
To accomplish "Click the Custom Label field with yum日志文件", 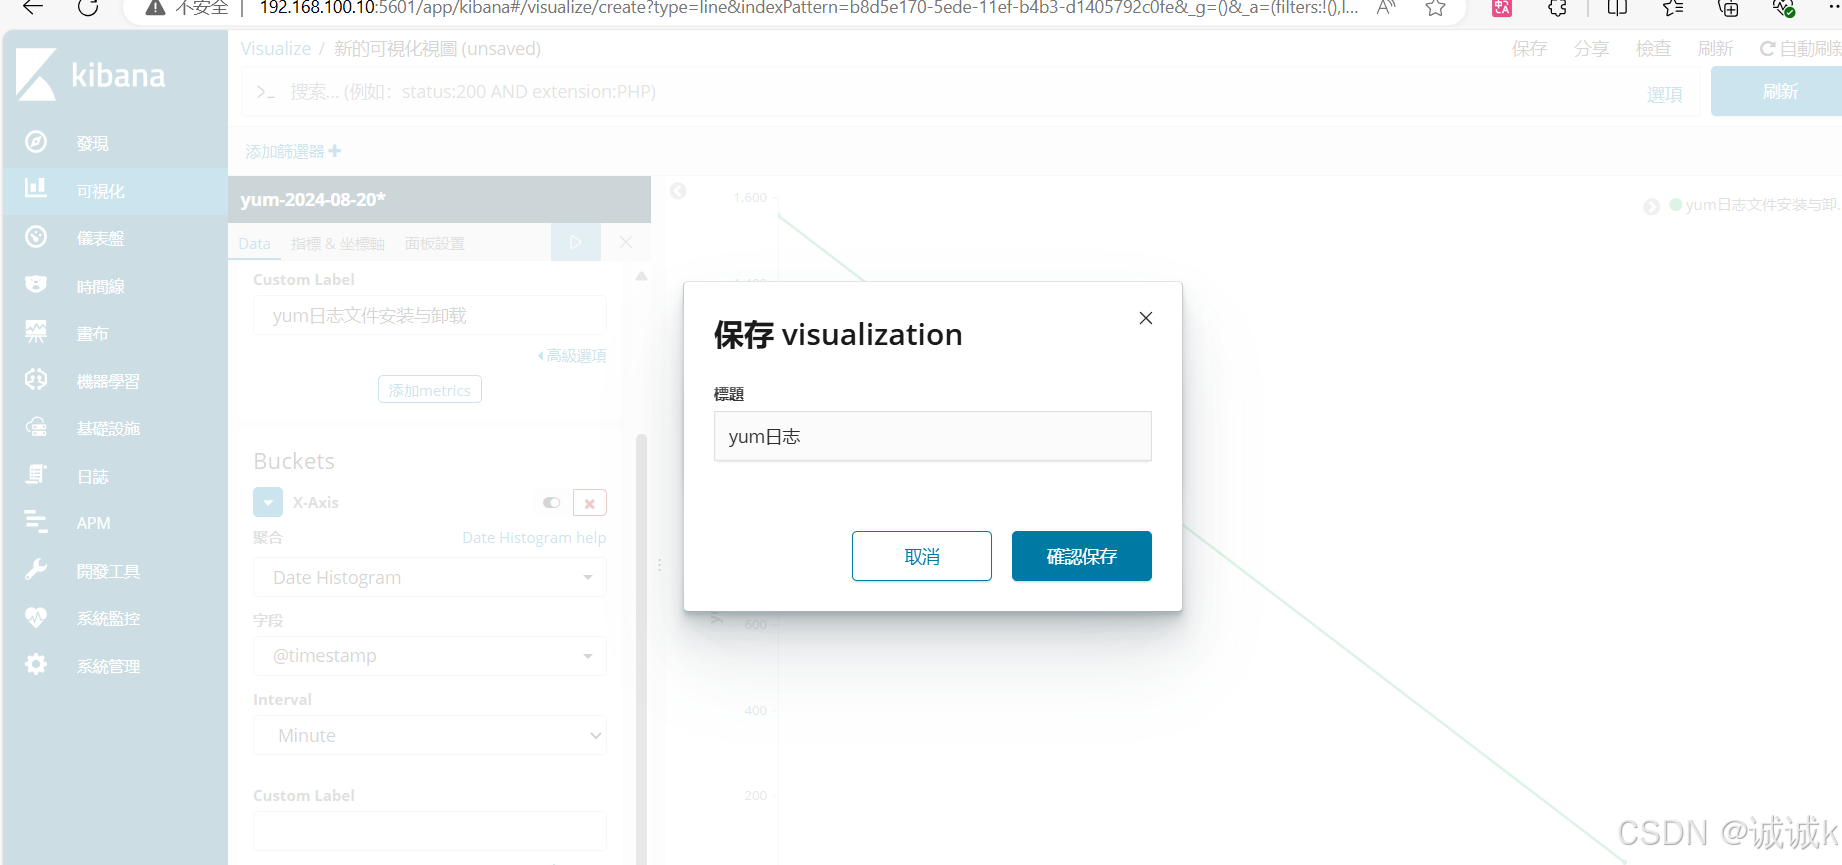I will (430, 315).
